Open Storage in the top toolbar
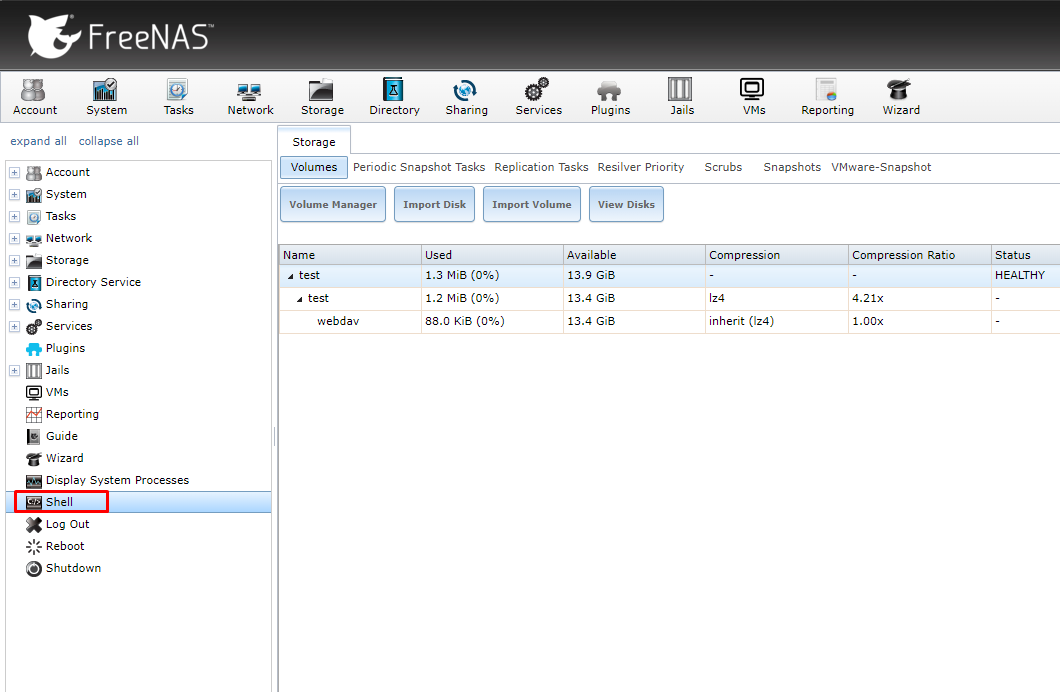Image resolution: width=1060 pixels, height=692 pixels. [x=322, y=97]
